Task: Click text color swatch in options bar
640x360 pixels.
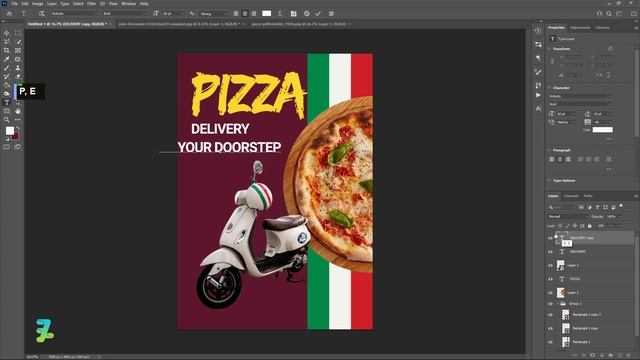Action: click(267, 13)
